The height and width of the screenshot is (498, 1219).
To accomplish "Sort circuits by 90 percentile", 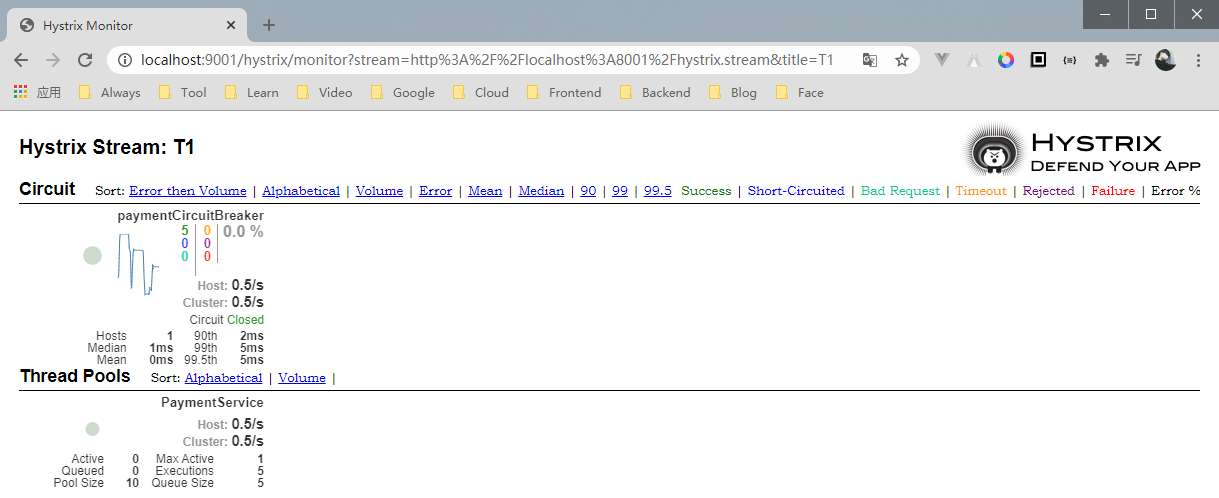I will 588,191.
